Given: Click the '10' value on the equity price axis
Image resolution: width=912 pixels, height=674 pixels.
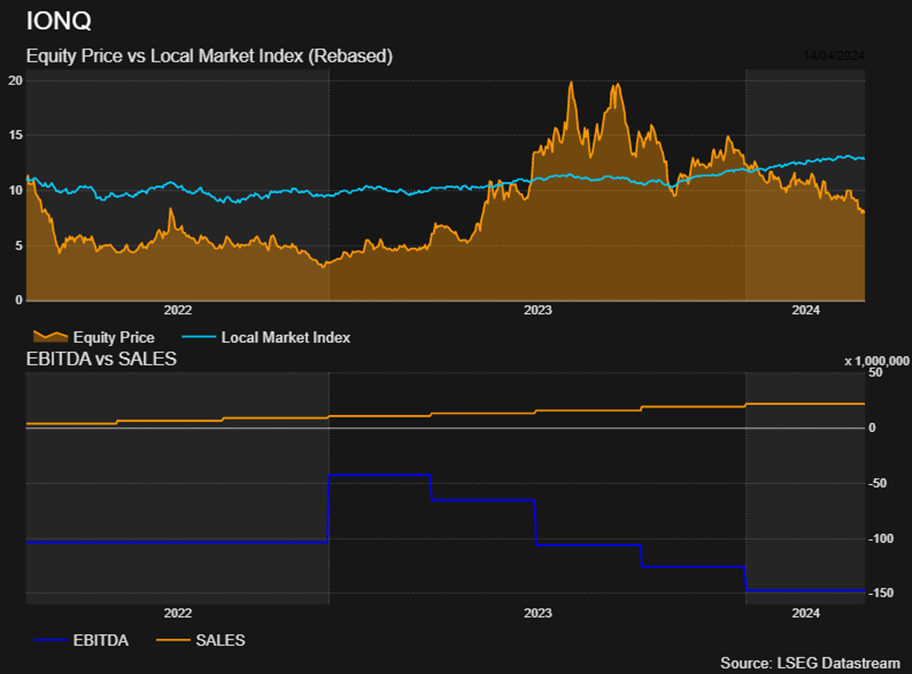Looking at the screenshot, I should pyautogui.click(x=16, y=191).
